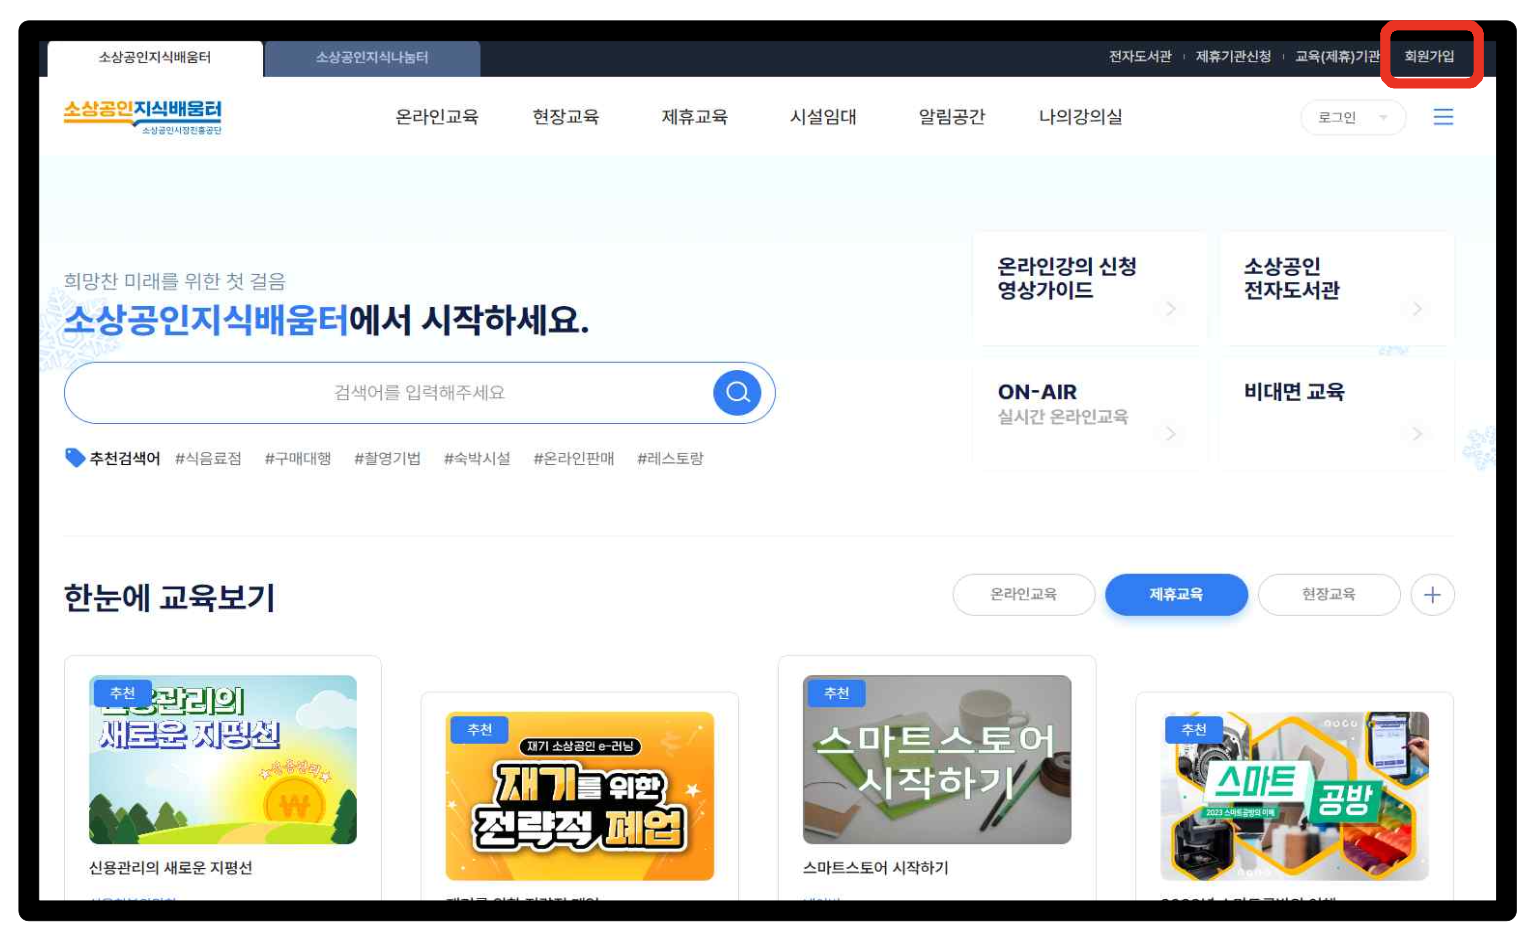Viewport: 1540px width, 942px height.
Task: Deselect the active 제휴교육 filter
Action: (1176, 594)
